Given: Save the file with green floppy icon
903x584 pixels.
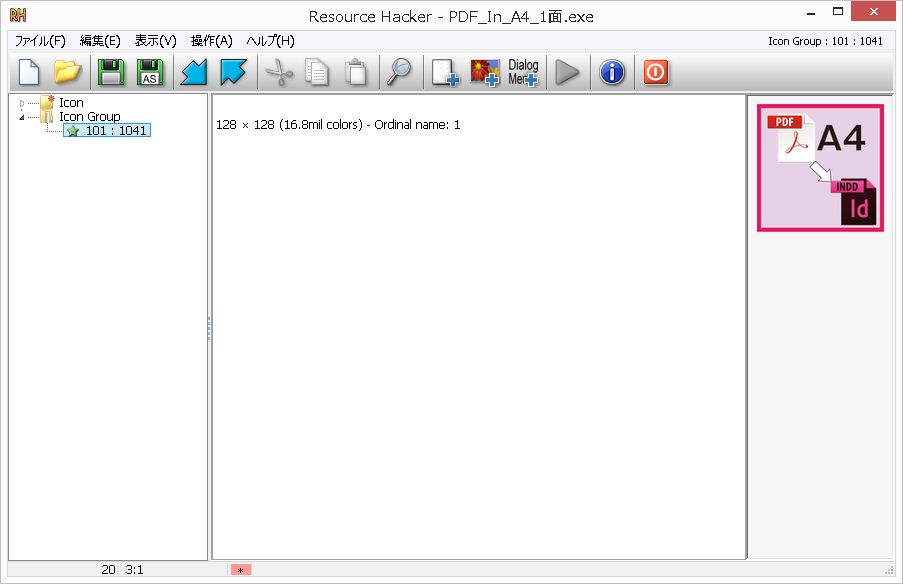Looking at the screenshot, I should 111,73.
